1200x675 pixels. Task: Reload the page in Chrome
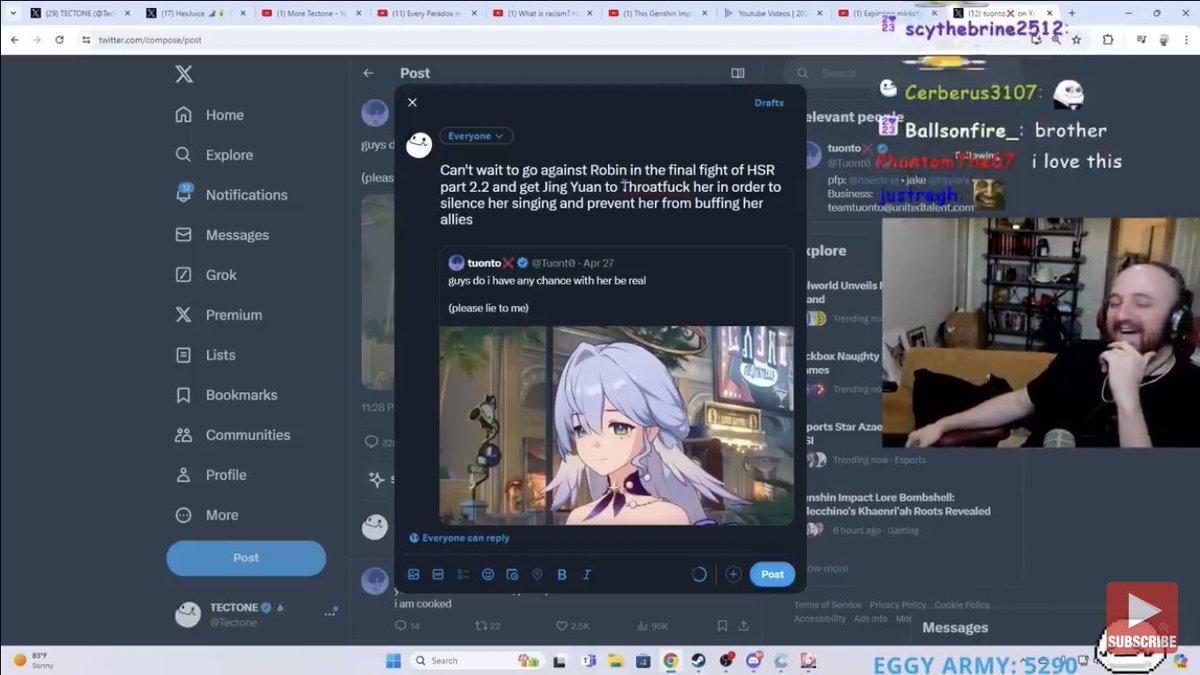click(59, 40)
